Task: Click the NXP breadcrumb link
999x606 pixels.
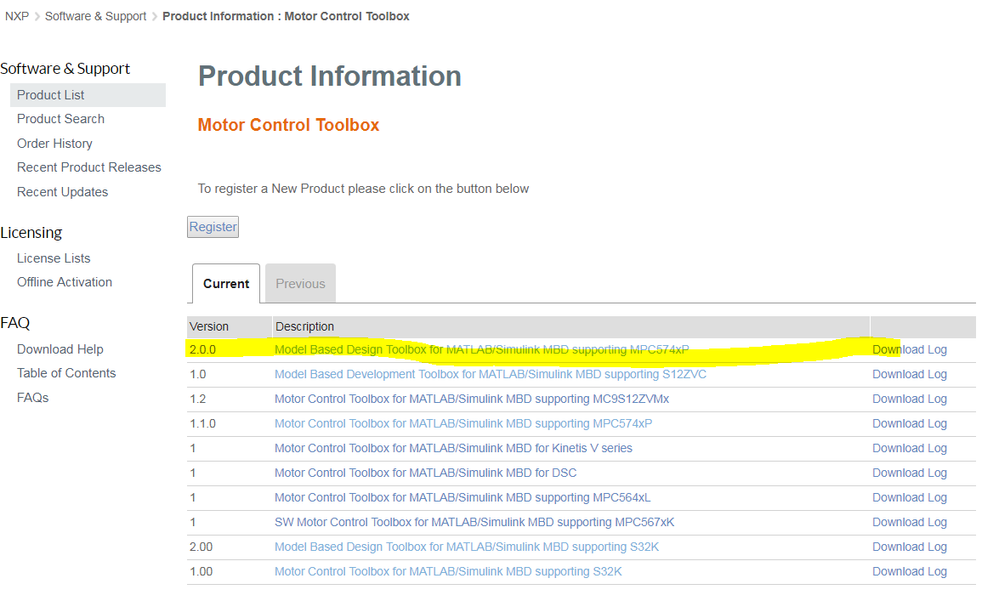Action: 17,16
